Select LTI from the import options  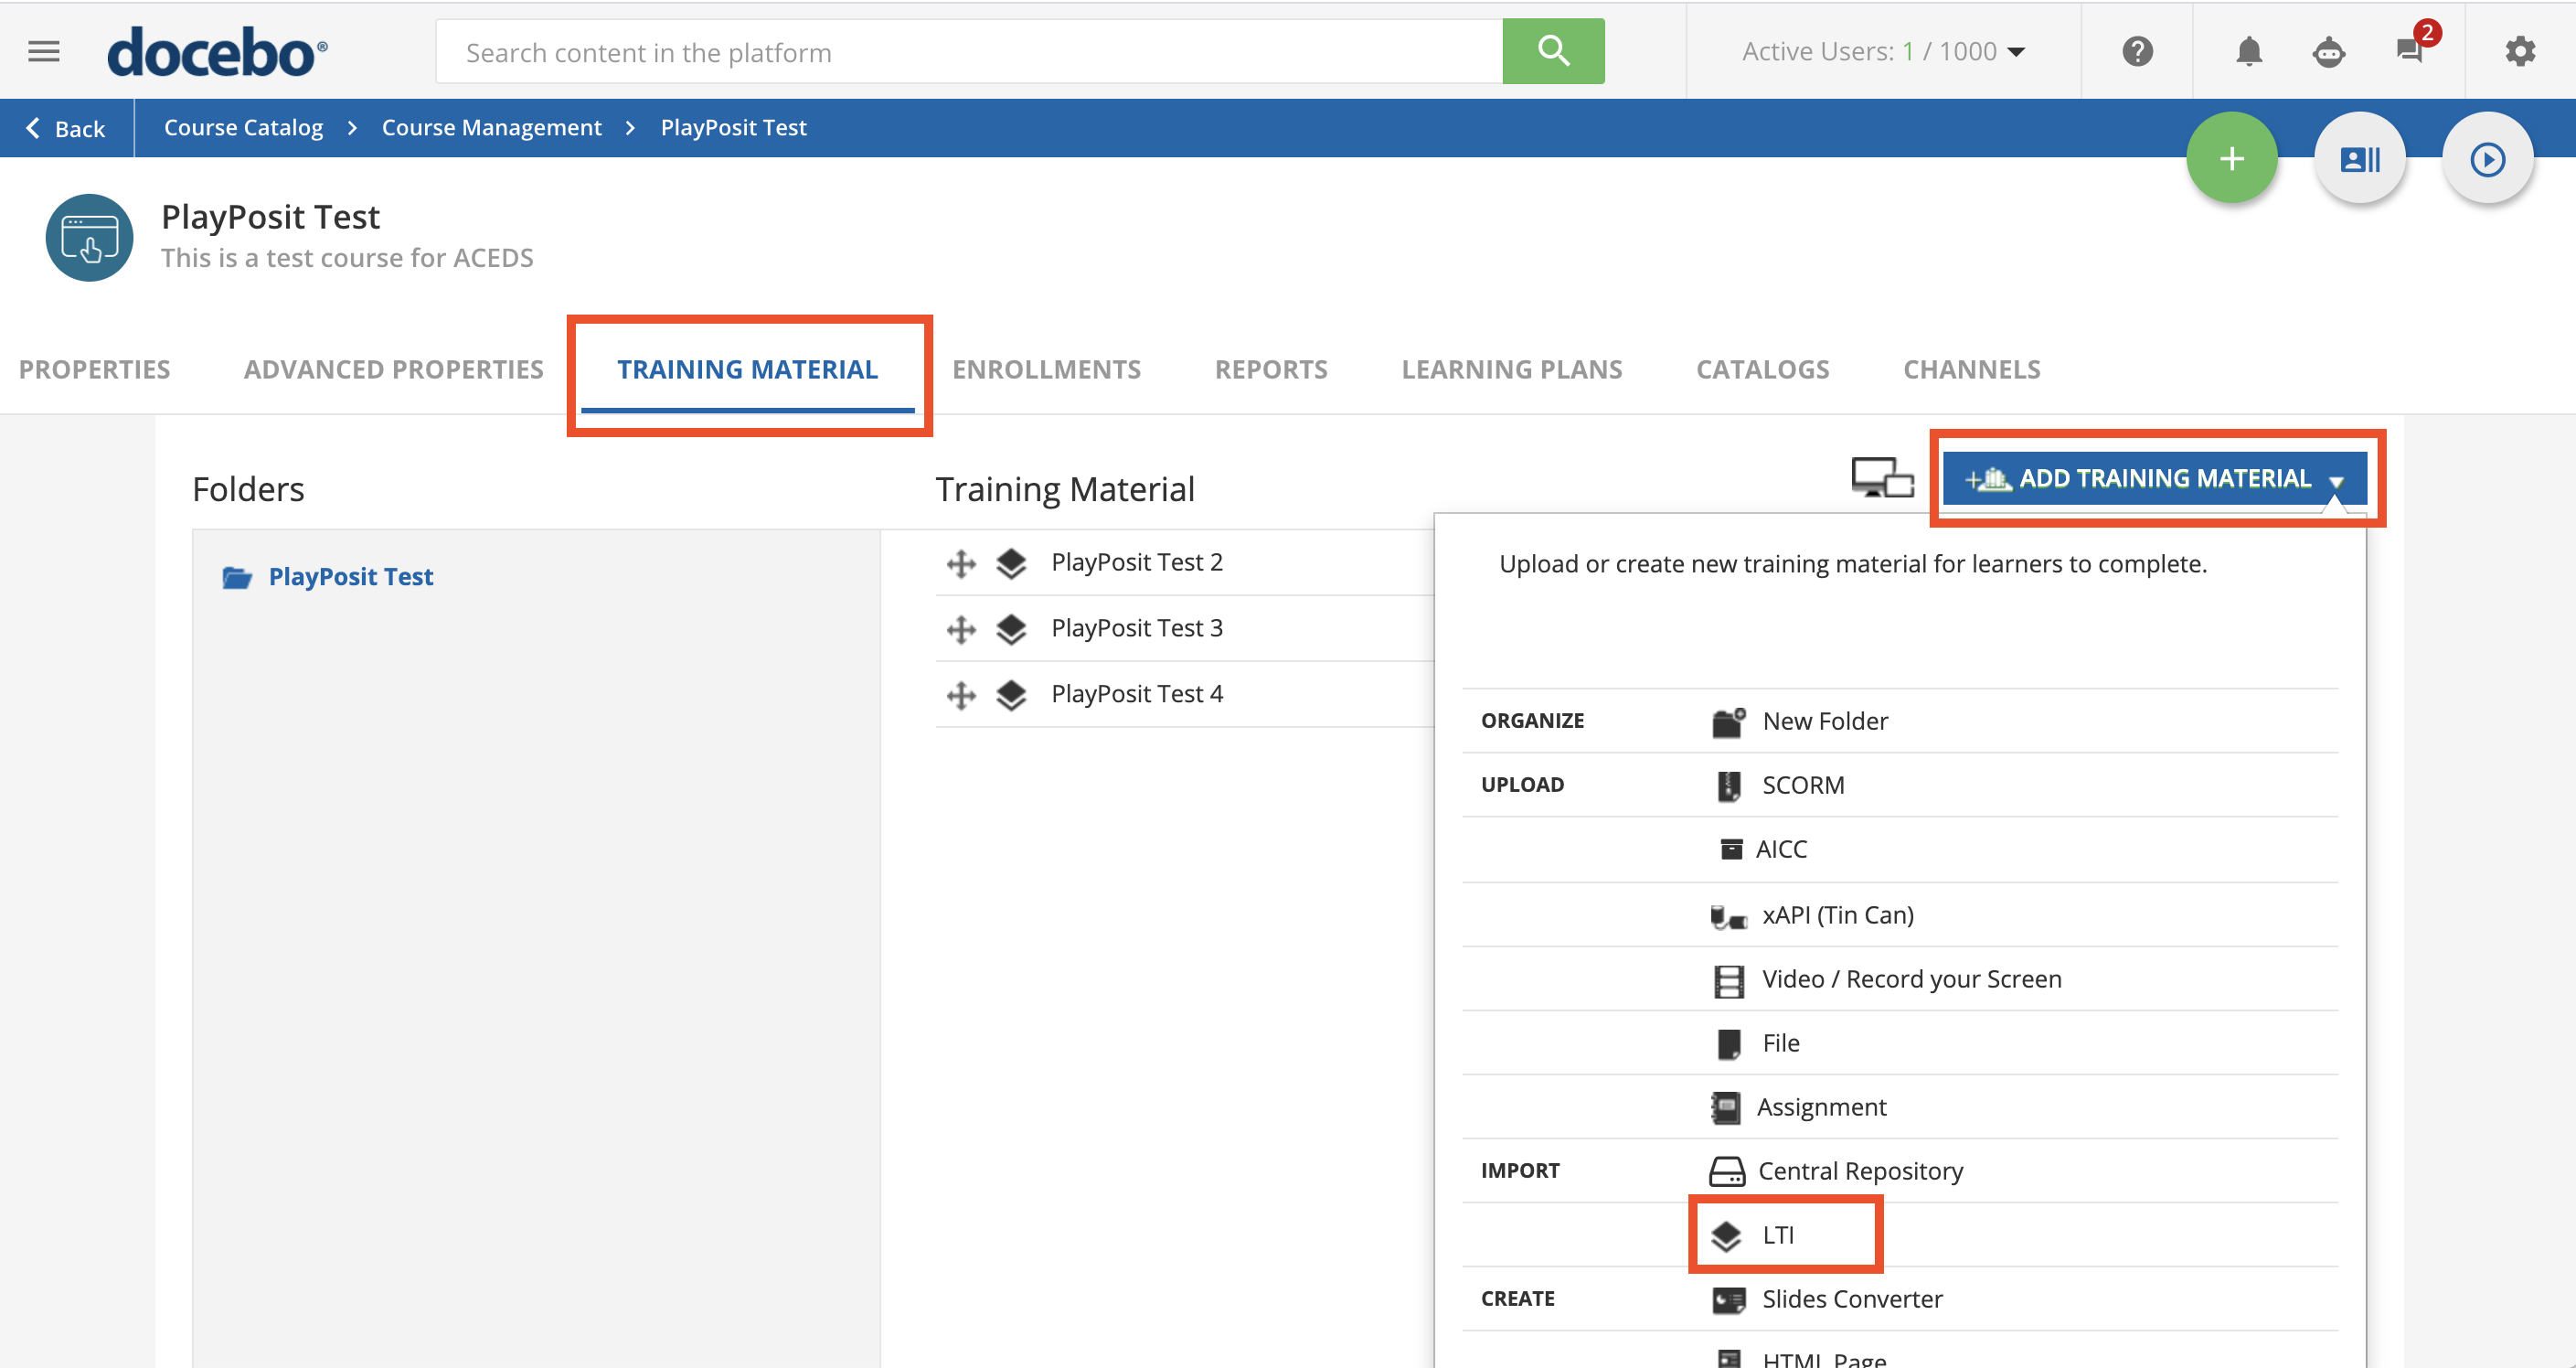(1778, 1235)
